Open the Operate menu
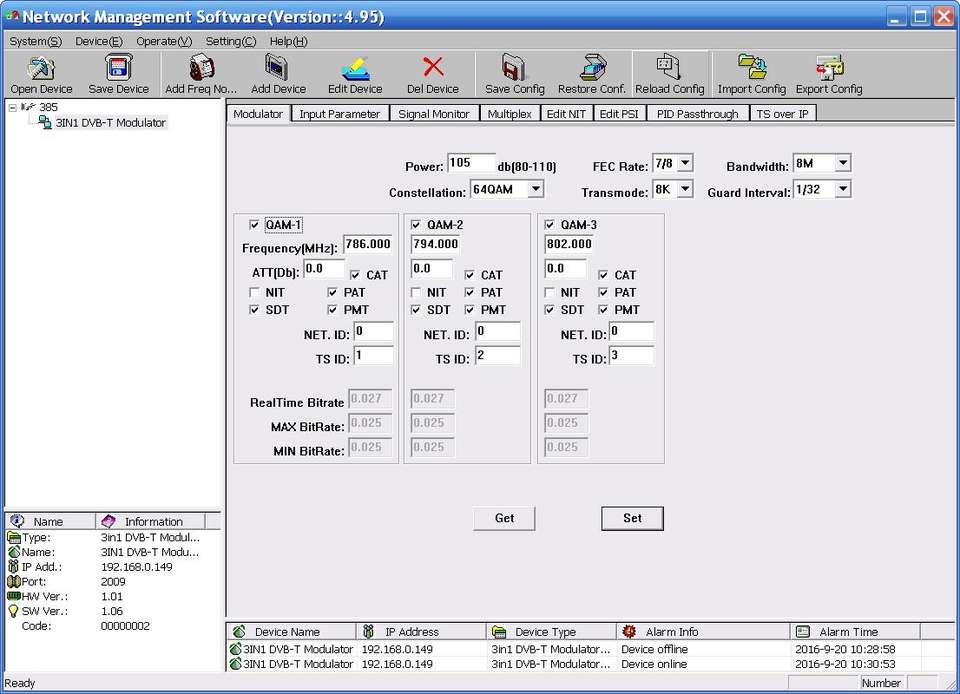This screenshot has height=694, width=960. [164, 41]
